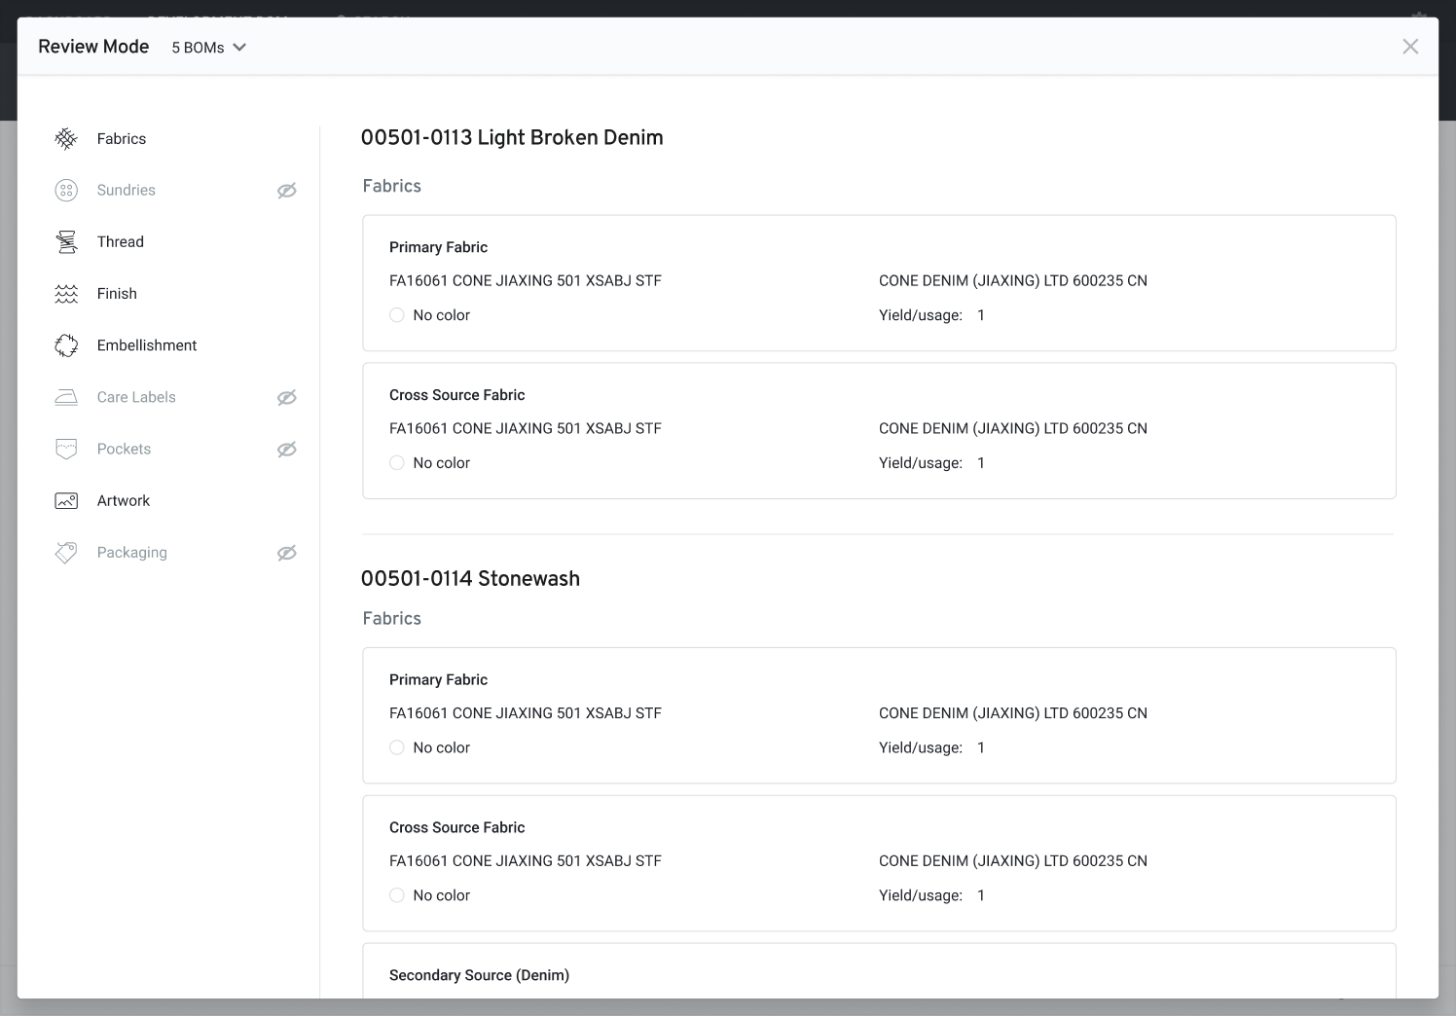Screen dimensions: 1456x1016
Task: Click the Packaging tag icon
Action: coord(66,552)
